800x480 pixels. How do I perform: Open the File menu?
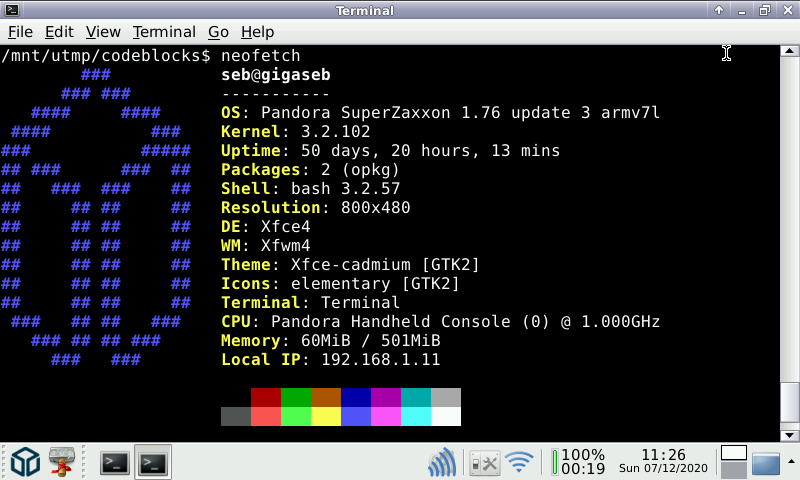pos(20,32)
